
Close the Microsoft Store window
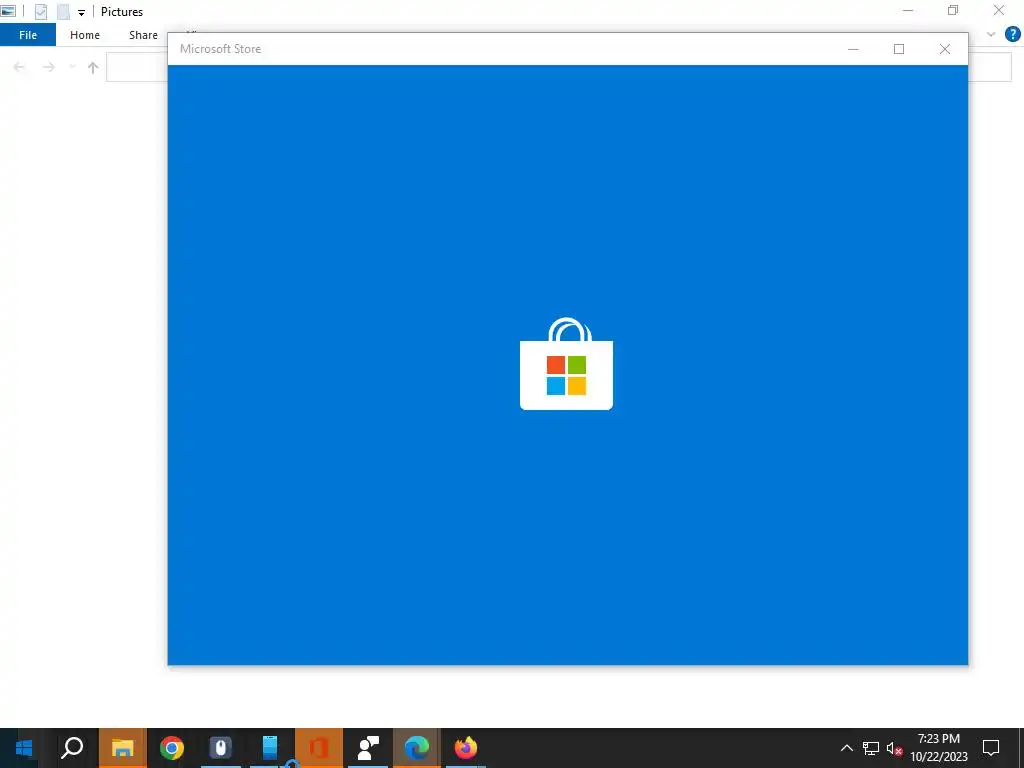pos(944,49)
